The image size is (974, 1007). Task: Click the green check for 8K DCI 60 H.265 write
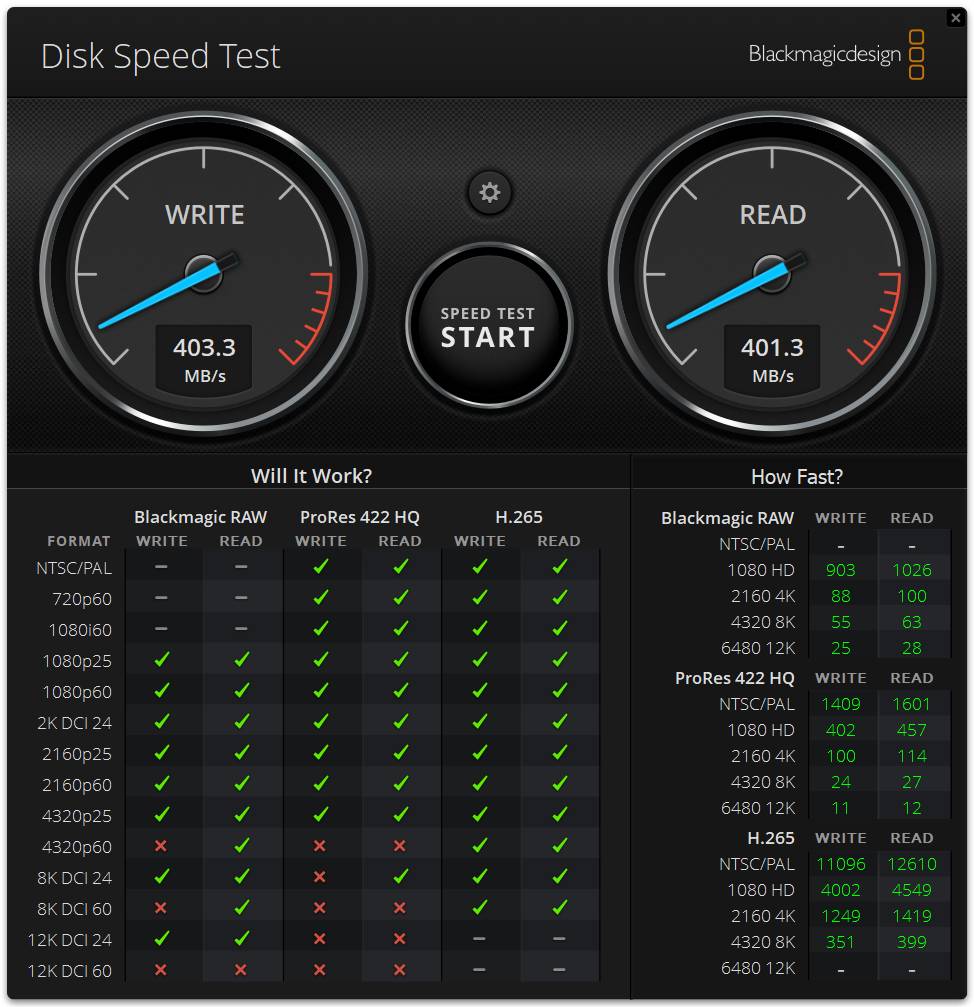click(x=480, y=907)
